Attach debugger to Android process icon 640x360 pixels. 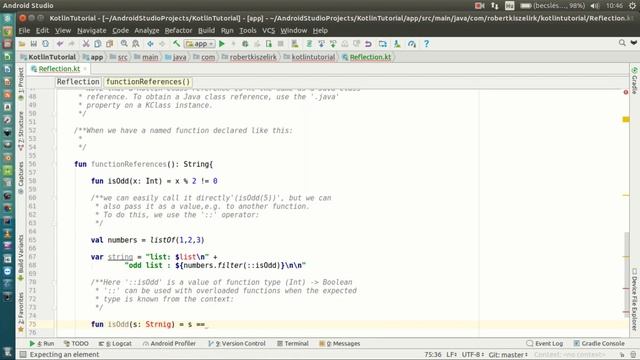click(x=269, y=44)
